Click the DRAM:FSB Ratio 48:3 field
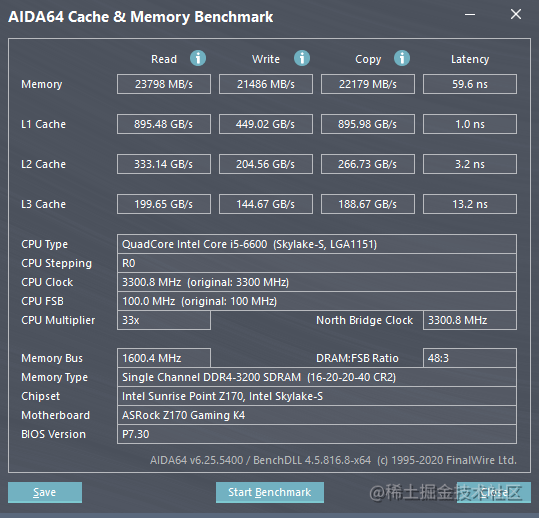Screen dimensions: 539x518 tap(470, 358)
